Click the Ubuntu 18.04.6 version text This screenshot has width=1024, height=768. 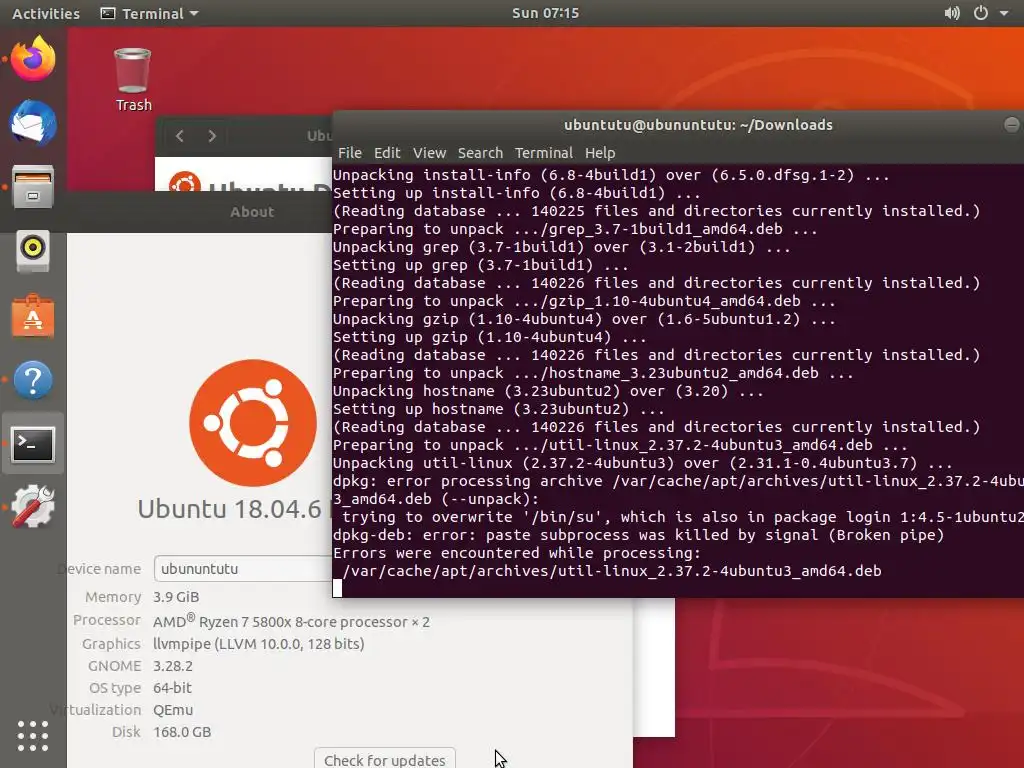[230, 509]
